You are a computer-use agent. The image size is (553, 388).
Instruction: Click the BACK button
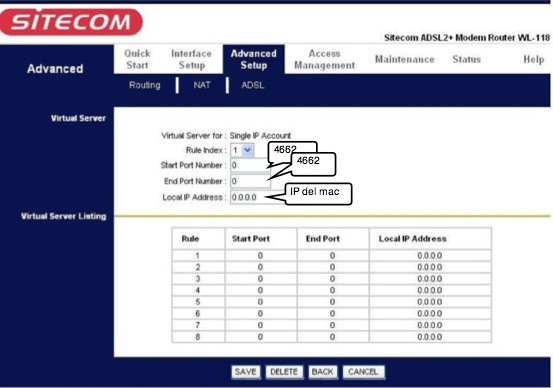click(x=322, y=372)
